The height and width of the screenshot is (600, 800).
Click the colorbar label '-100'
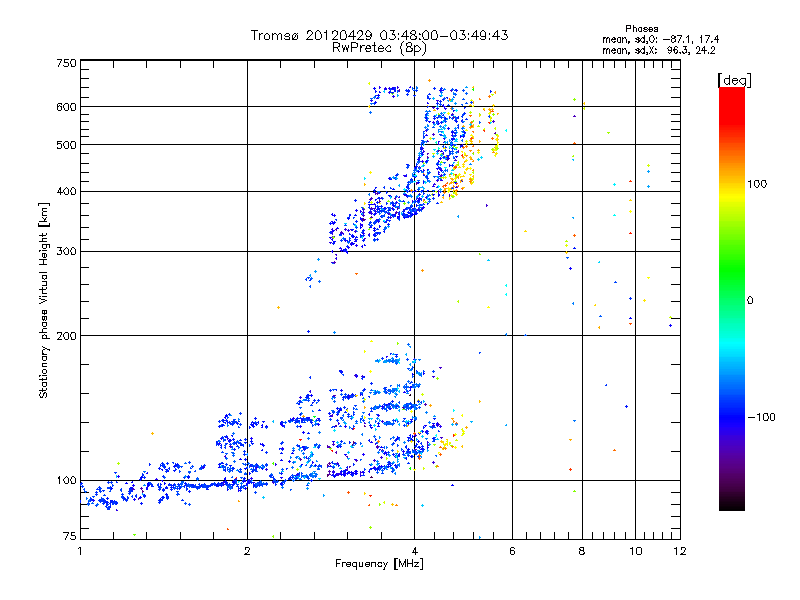(761, 417)
